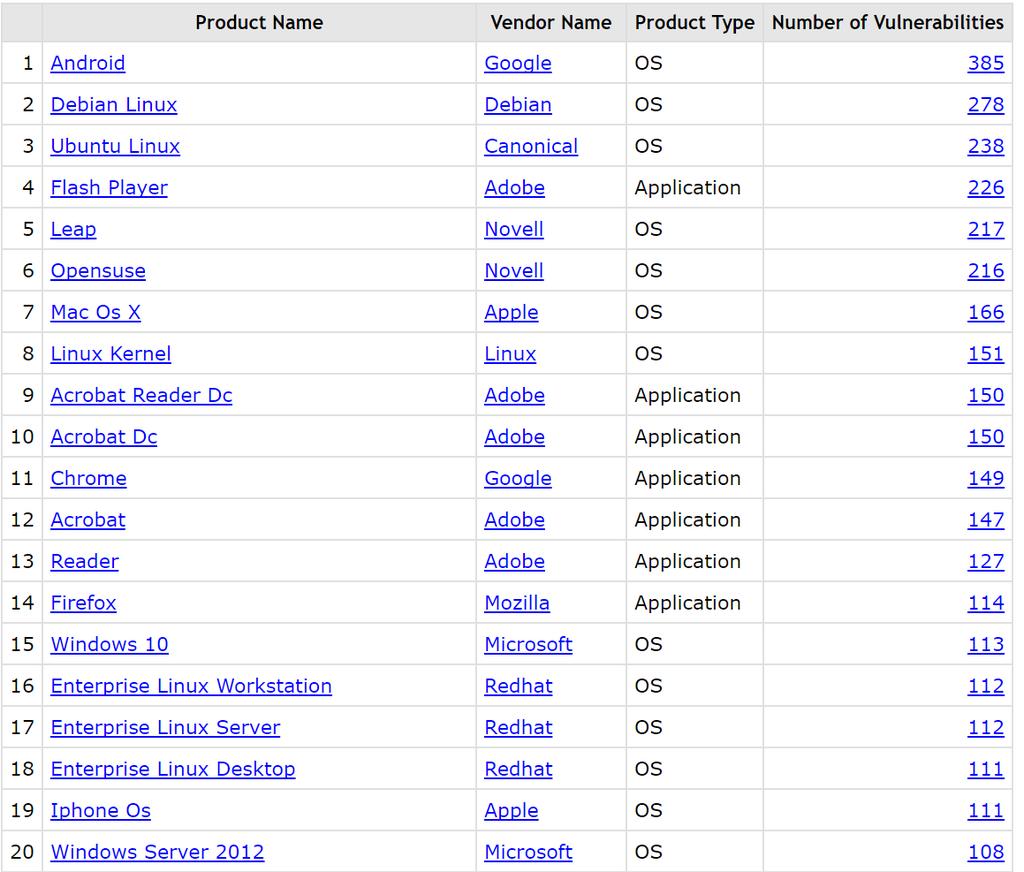Open the 114 vulnerabilities link for Firefox
This screenshot has width=1024, height=872.
[x=985, y=603]
